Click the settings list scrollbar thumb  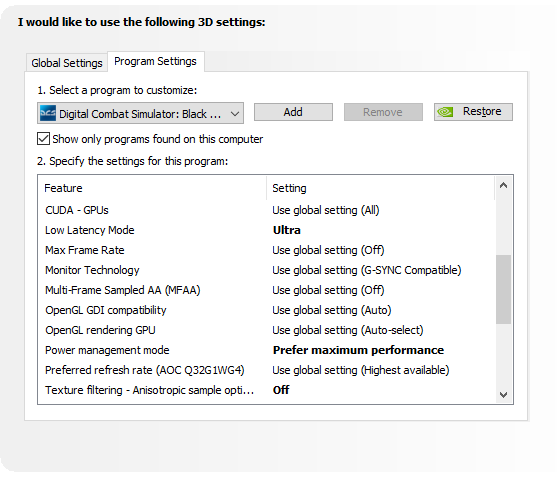pos(503,289)
